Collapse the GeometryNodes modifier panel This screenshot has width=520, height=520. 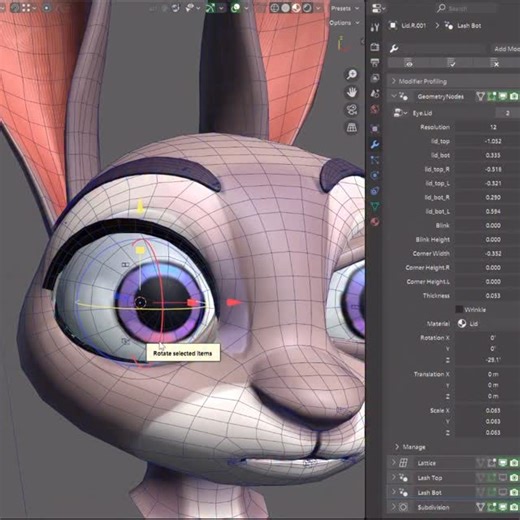[394, 96]
